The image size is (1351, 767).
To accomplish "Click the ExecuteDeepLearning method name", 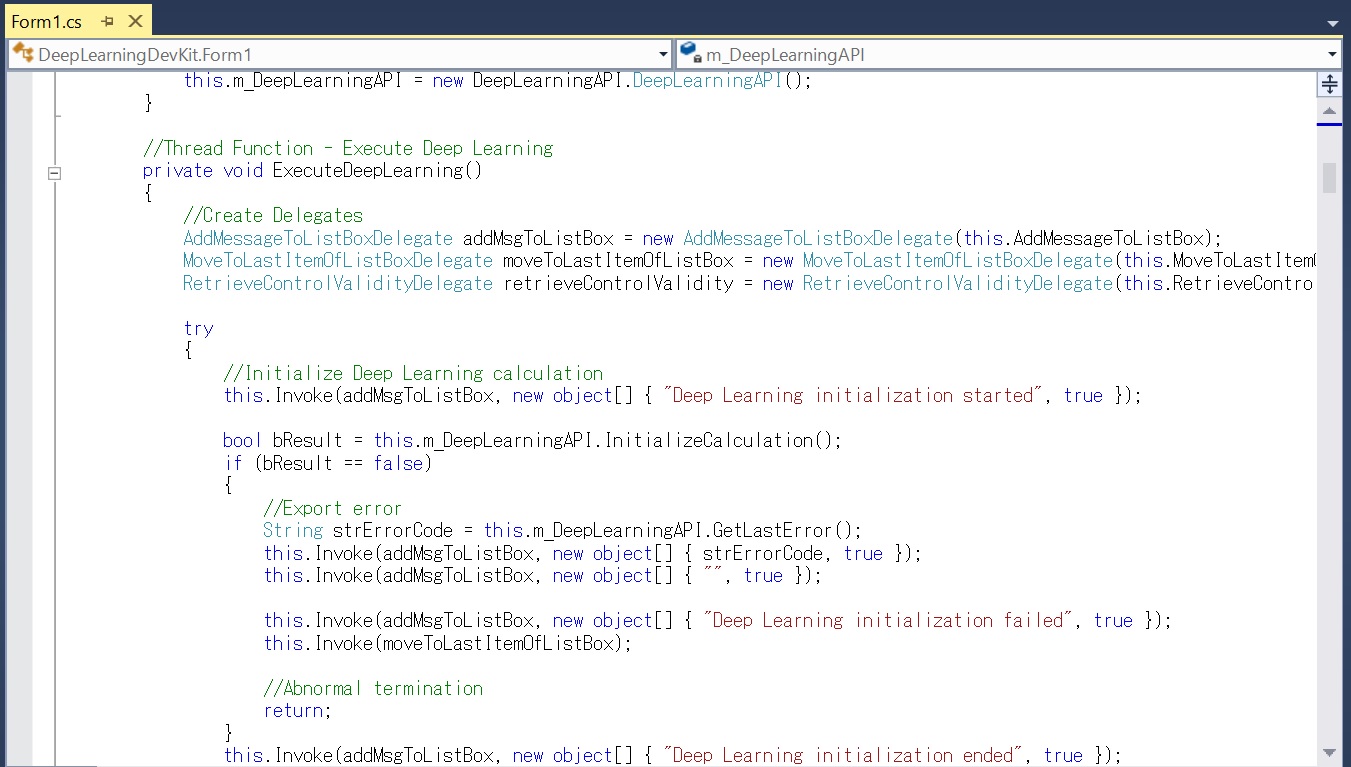I will pos(367,170).
